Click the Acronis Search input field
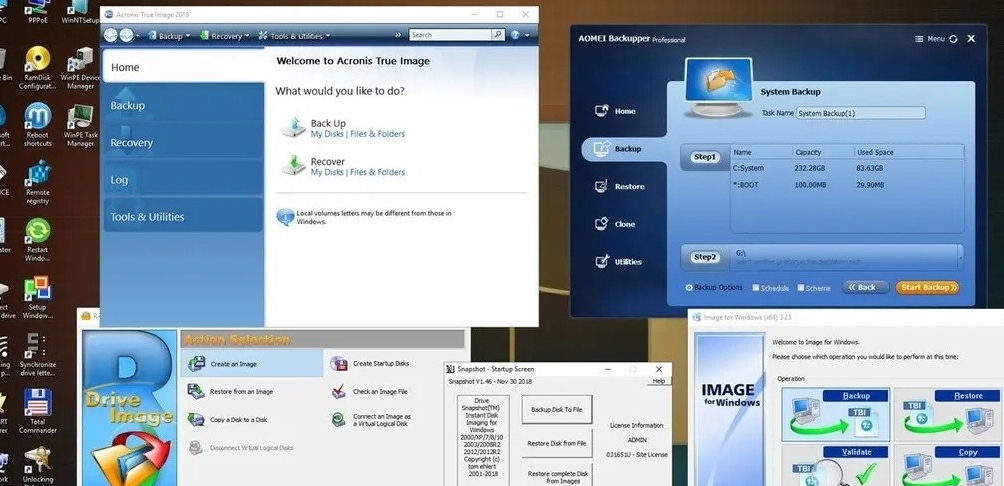Screen dimensions: 1004x486 450,35
